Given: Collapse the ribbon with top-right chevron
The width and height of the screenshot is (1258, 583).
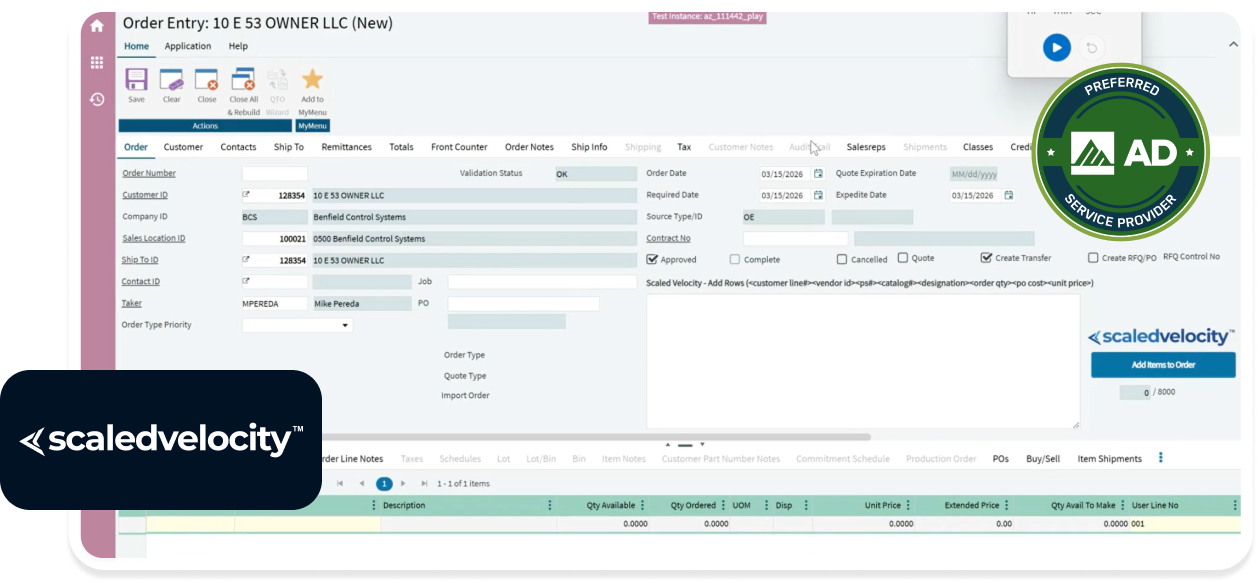Looking at the screenshot, I should (x=1233, y=44).
